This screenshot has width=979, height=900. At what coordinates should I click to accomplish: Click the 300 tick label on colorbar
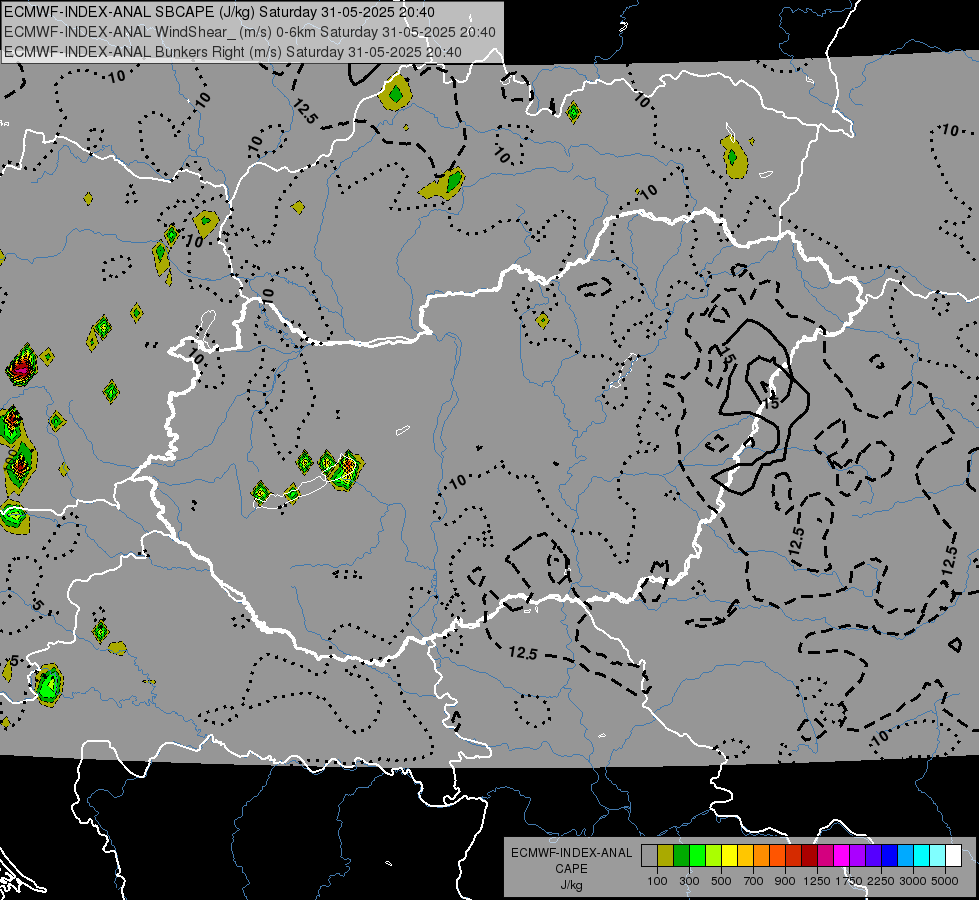pyautogui.click(x=689, y=881)
